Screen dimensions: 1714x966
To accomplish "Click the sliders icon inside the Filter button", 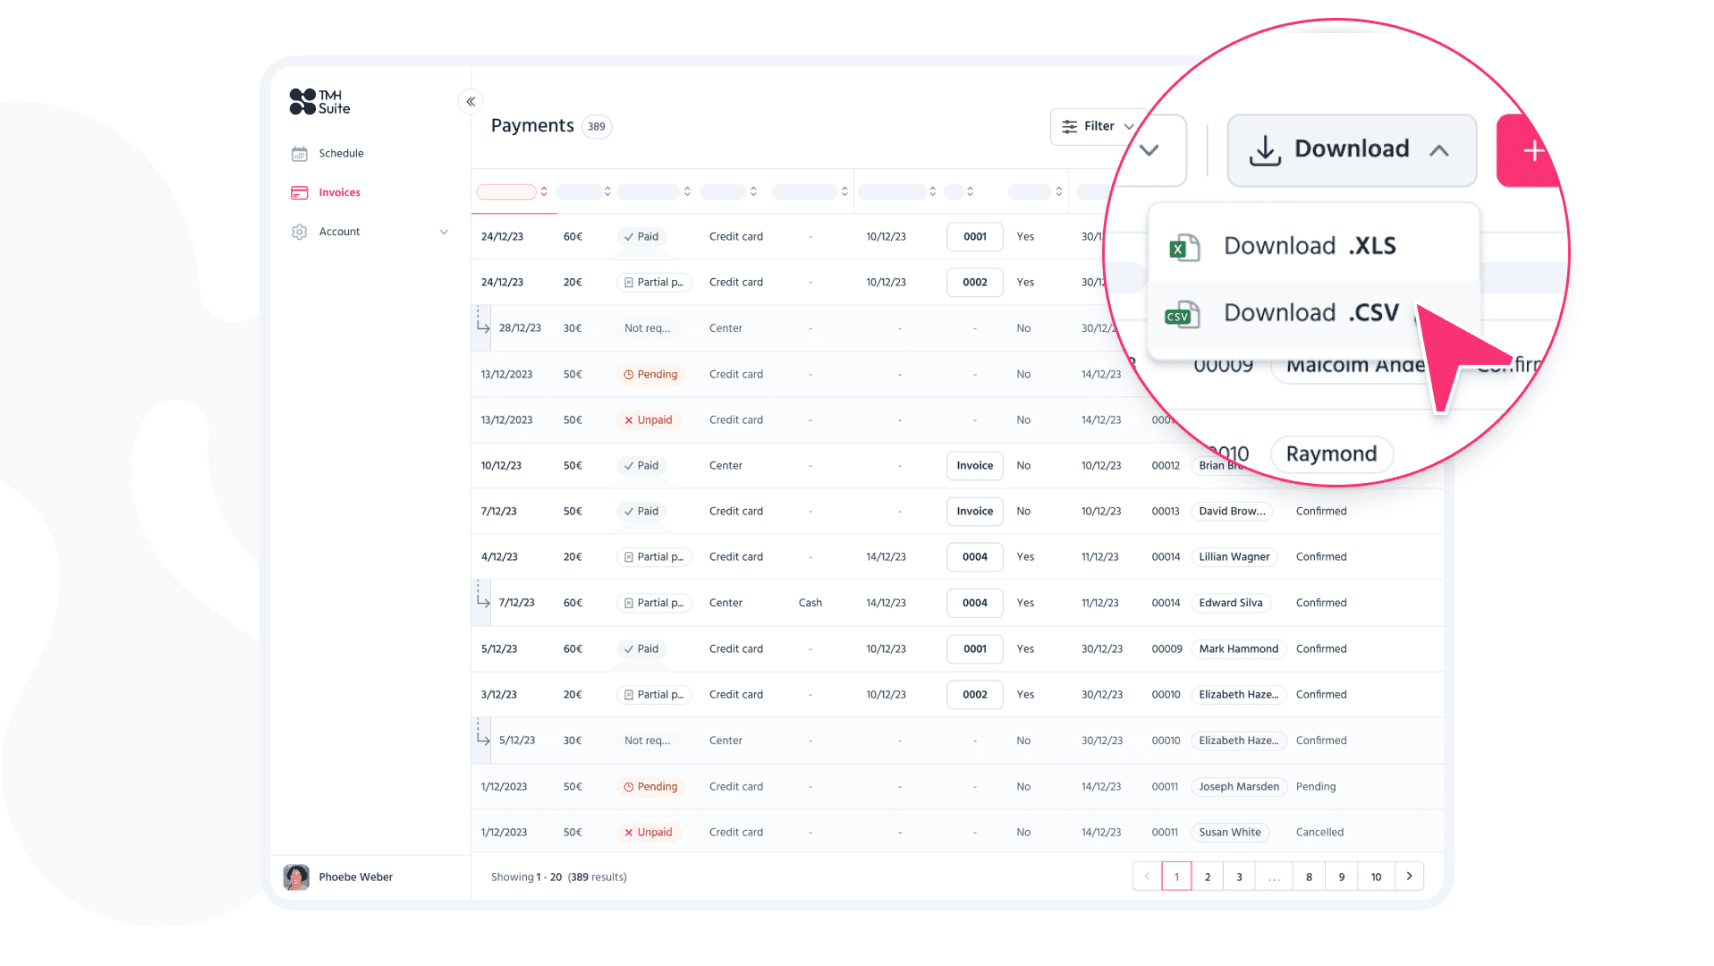I will [1070, 127].
